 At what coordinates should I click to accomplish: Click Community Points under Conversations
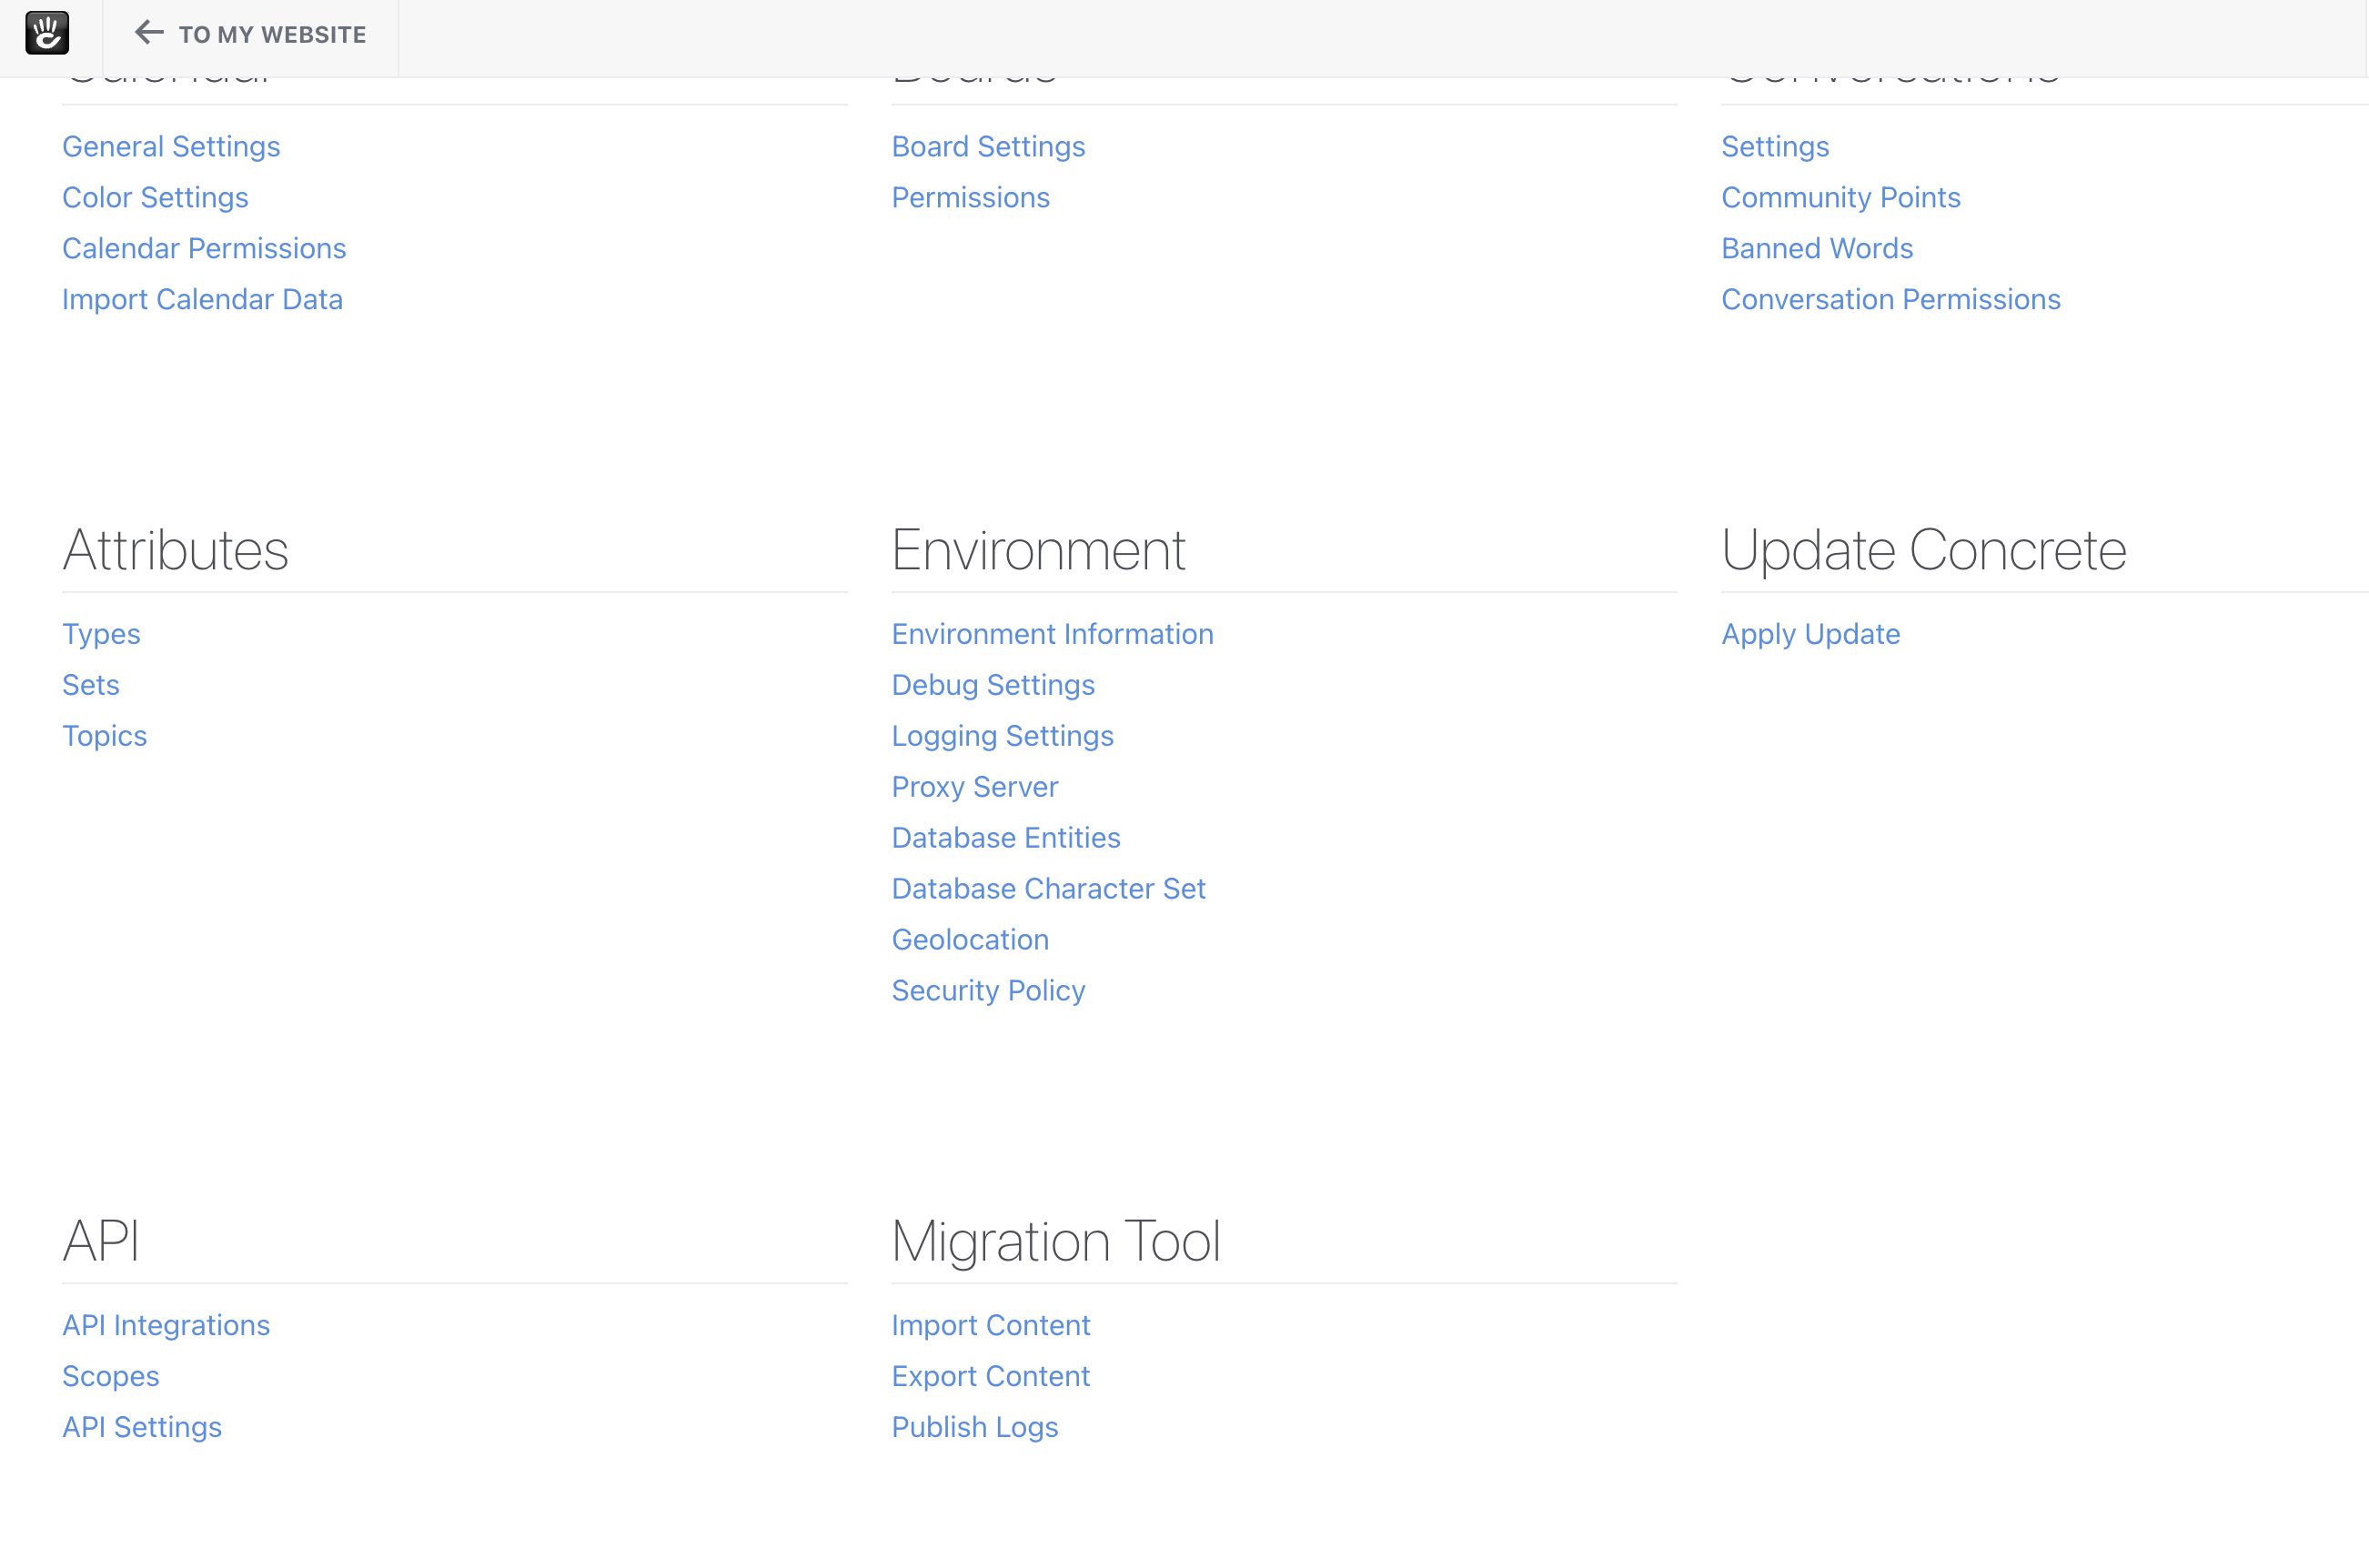1840,196
